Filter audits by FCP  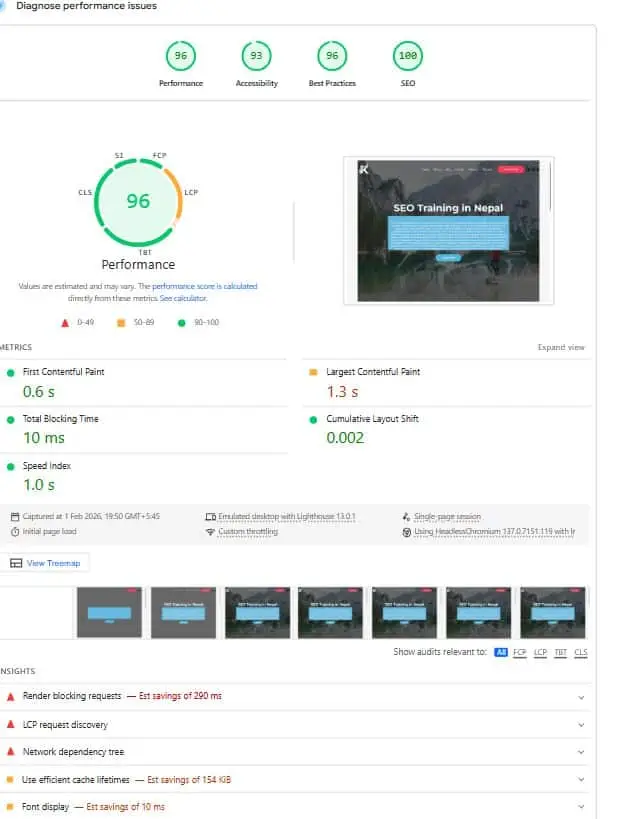[x=520, y=652]
